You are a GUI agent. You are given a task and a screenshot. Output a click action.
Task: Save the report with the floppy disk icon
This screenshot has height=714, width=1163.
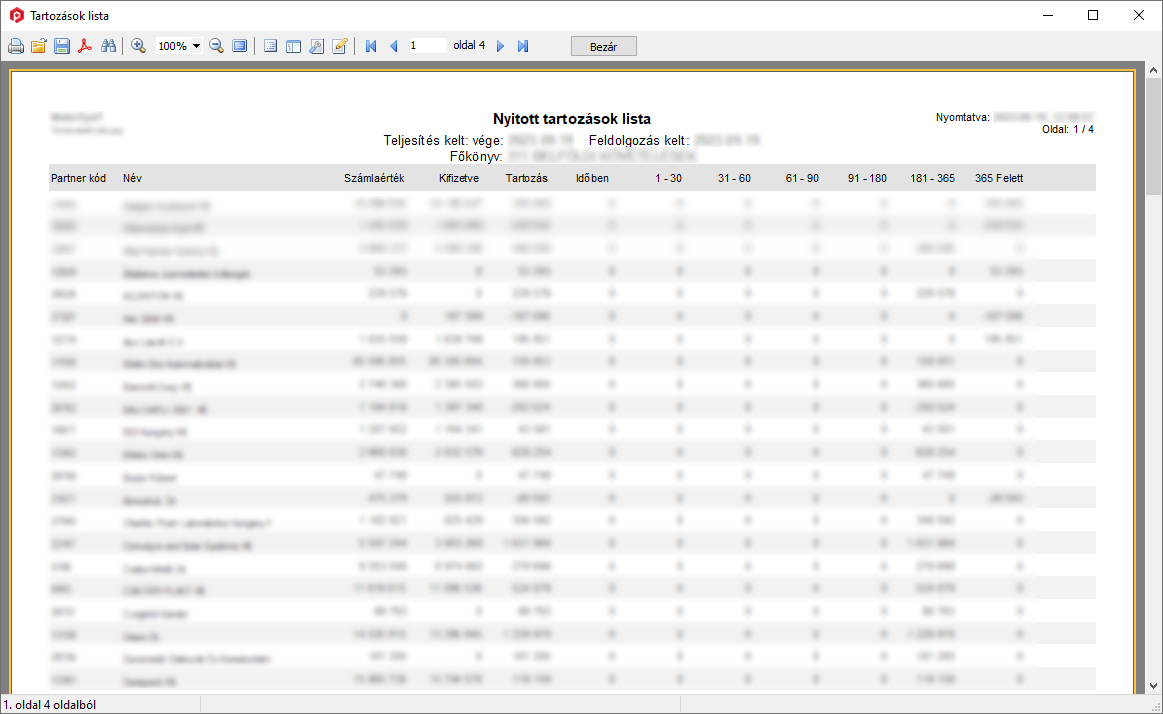62,46
